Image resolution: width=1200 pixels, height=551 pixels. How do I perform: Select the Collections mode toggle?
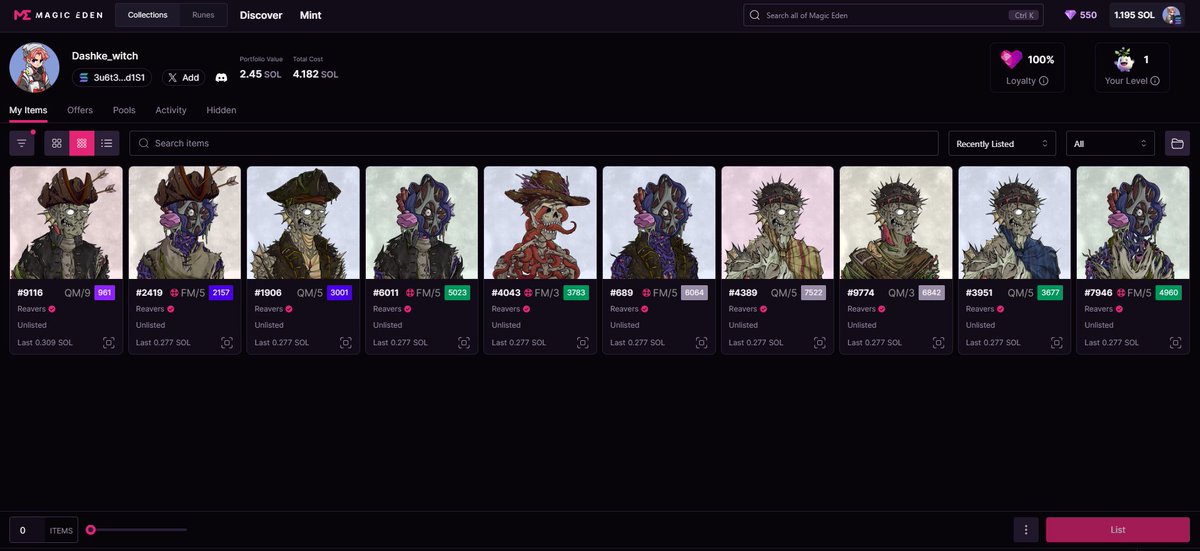(148, 15)
